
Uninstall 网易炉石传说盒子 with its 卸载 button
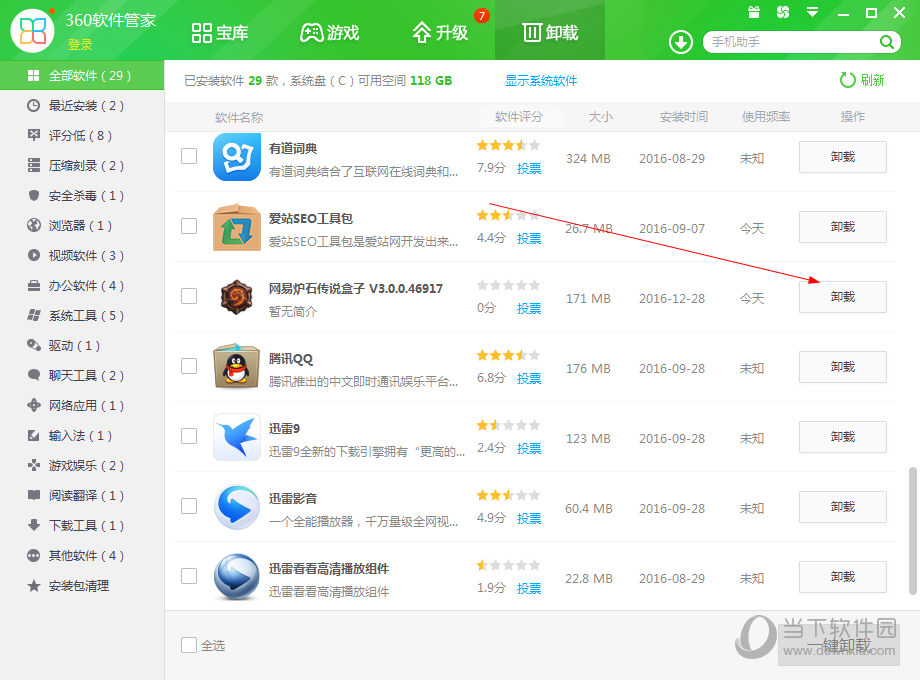842,297
